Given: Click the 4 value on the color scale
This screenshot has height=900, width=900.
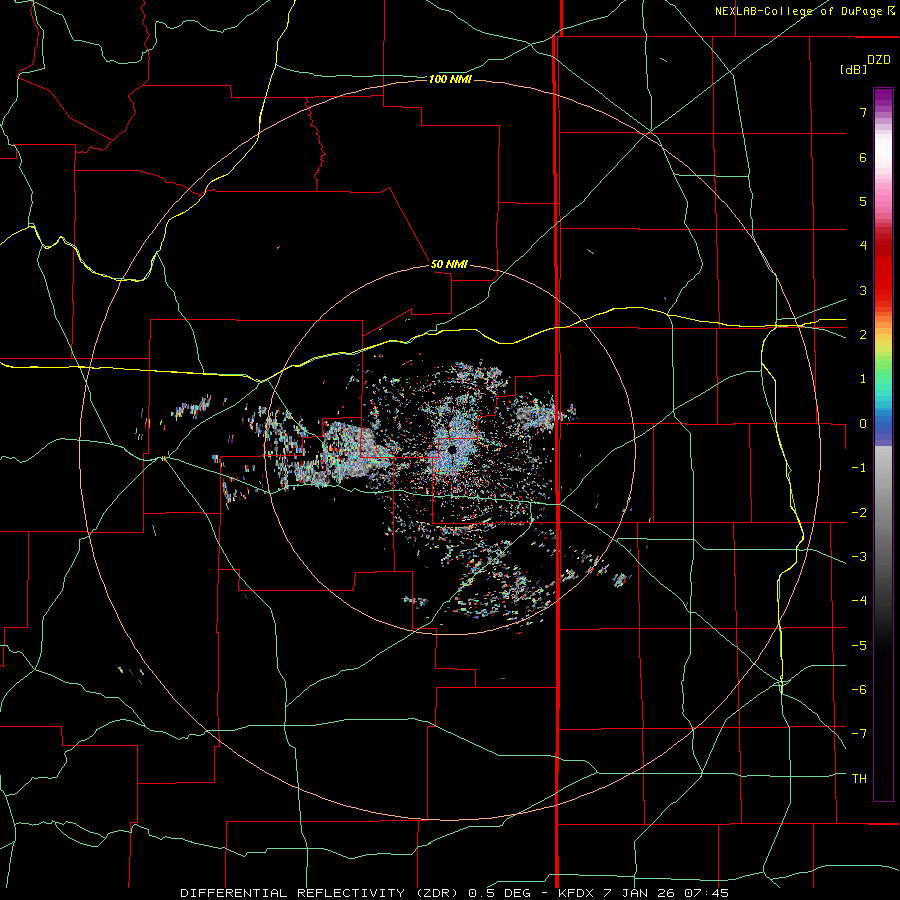Looking at the screenshot, I should coord(863,246).
